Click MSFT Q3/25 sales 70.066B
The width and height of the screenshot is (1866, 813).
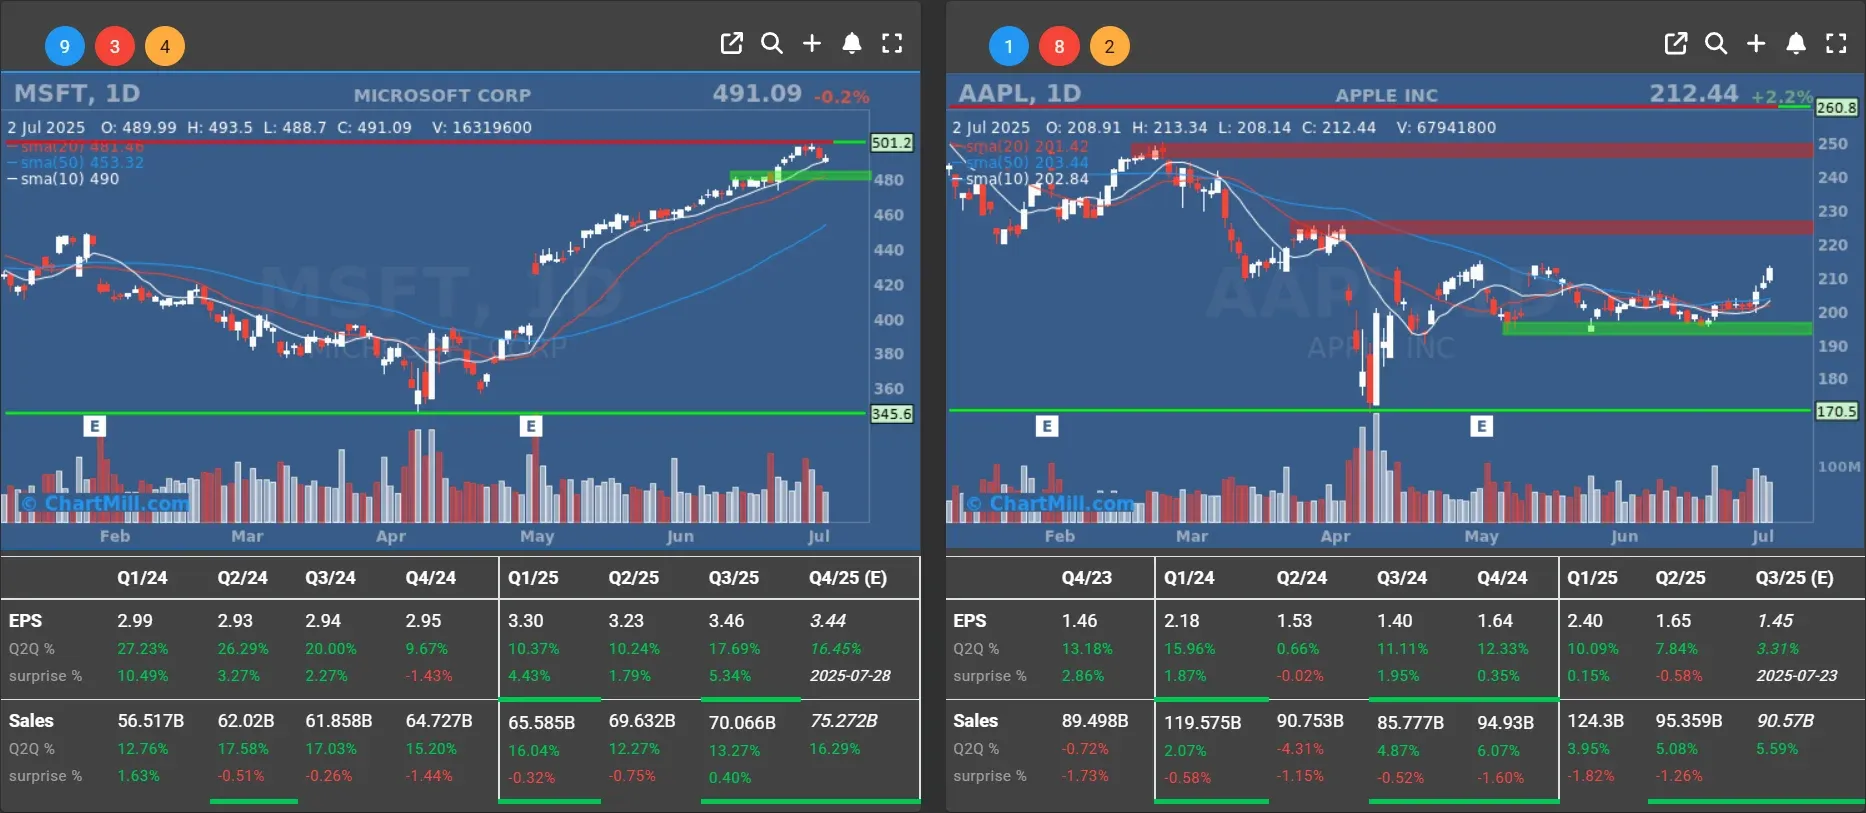coord(742,722)
